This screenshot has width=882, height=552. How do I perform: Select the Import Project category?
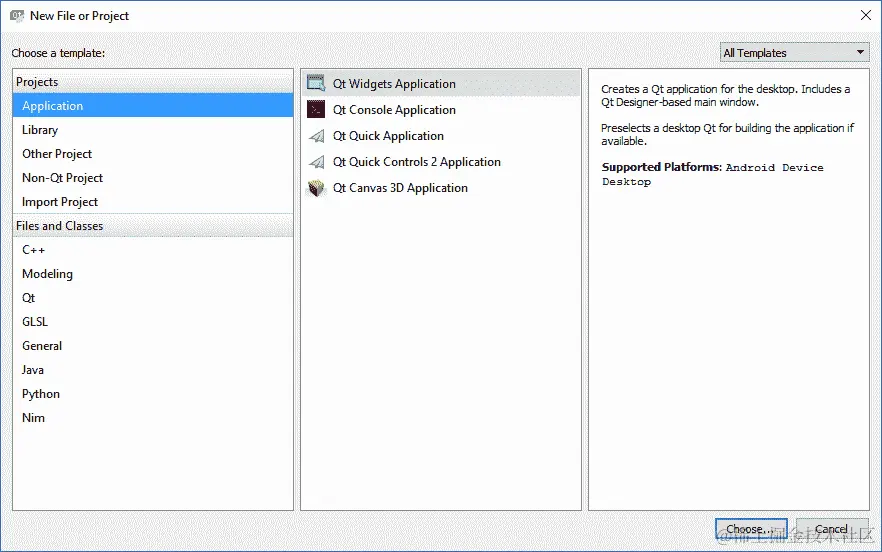[x=153, y=201]
